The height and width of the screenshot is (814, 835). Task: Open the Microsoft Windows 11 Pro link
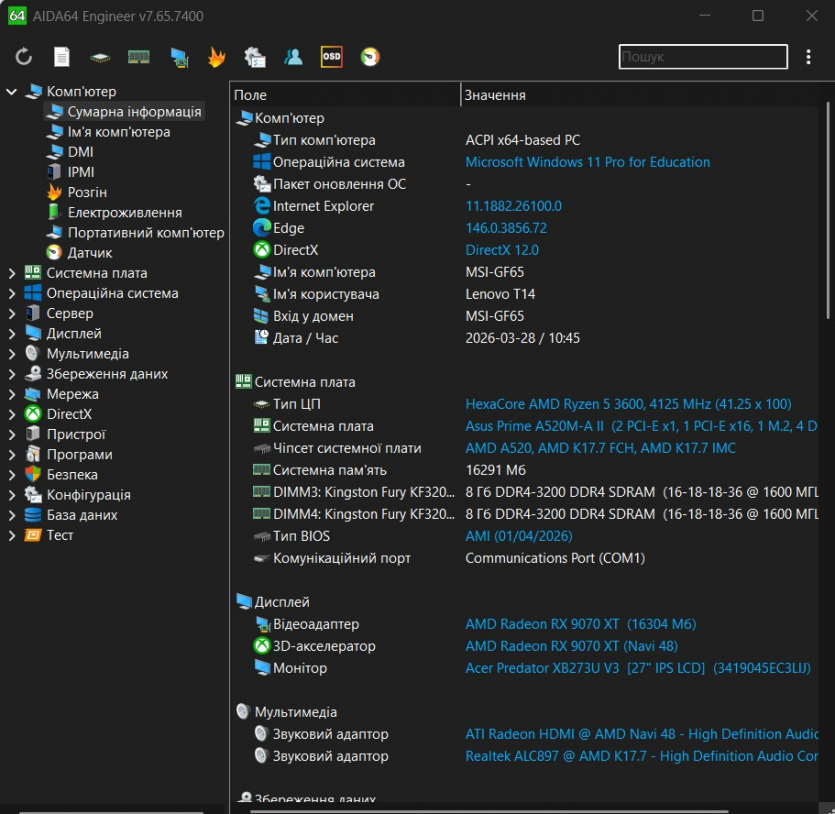(587, 162)
